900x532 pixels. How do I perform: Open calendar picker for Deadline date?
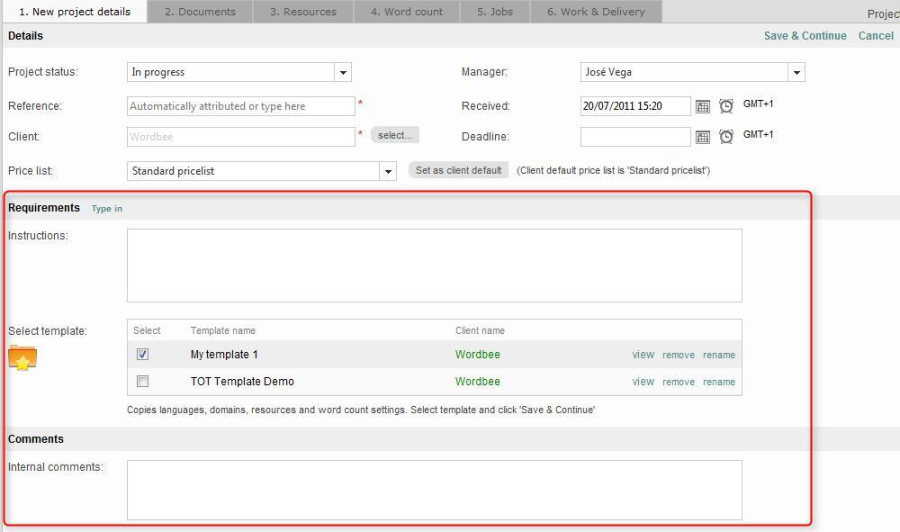pyautogui.click(x=703, y=137)
